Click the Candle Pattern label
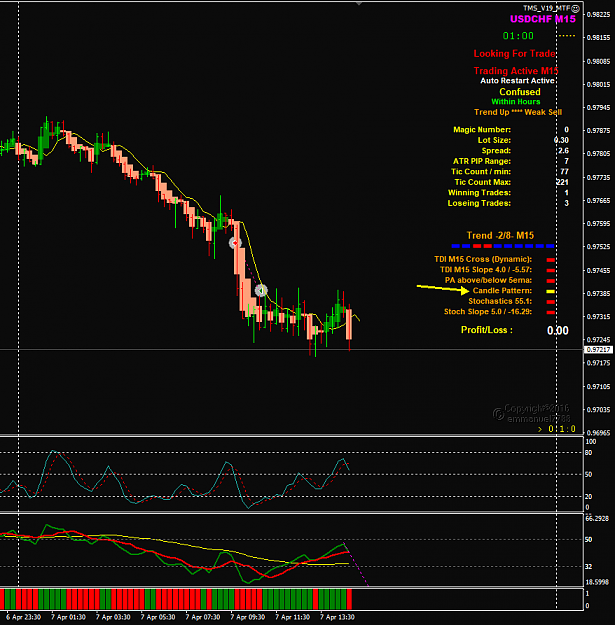 pos(502,291)
